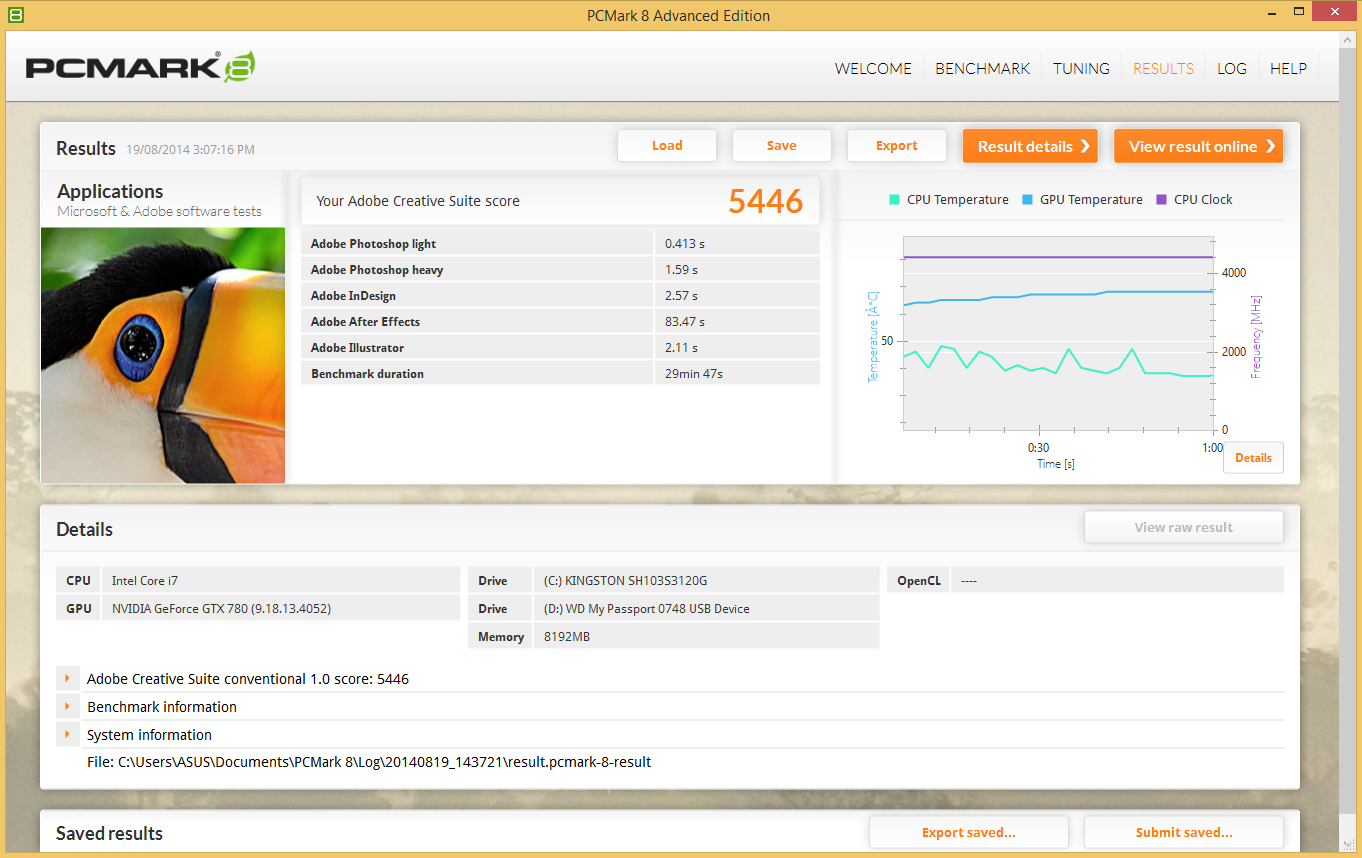Click the View raw result button
This screenshot has height=858, width=1362.
[x=1184, y=527]
